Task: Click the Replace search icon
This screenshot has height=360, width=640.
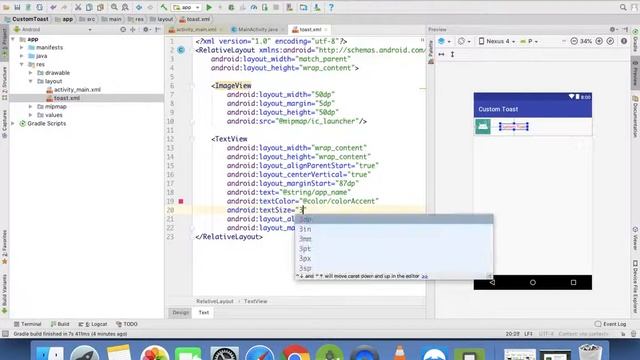Action: click(125, 7)
